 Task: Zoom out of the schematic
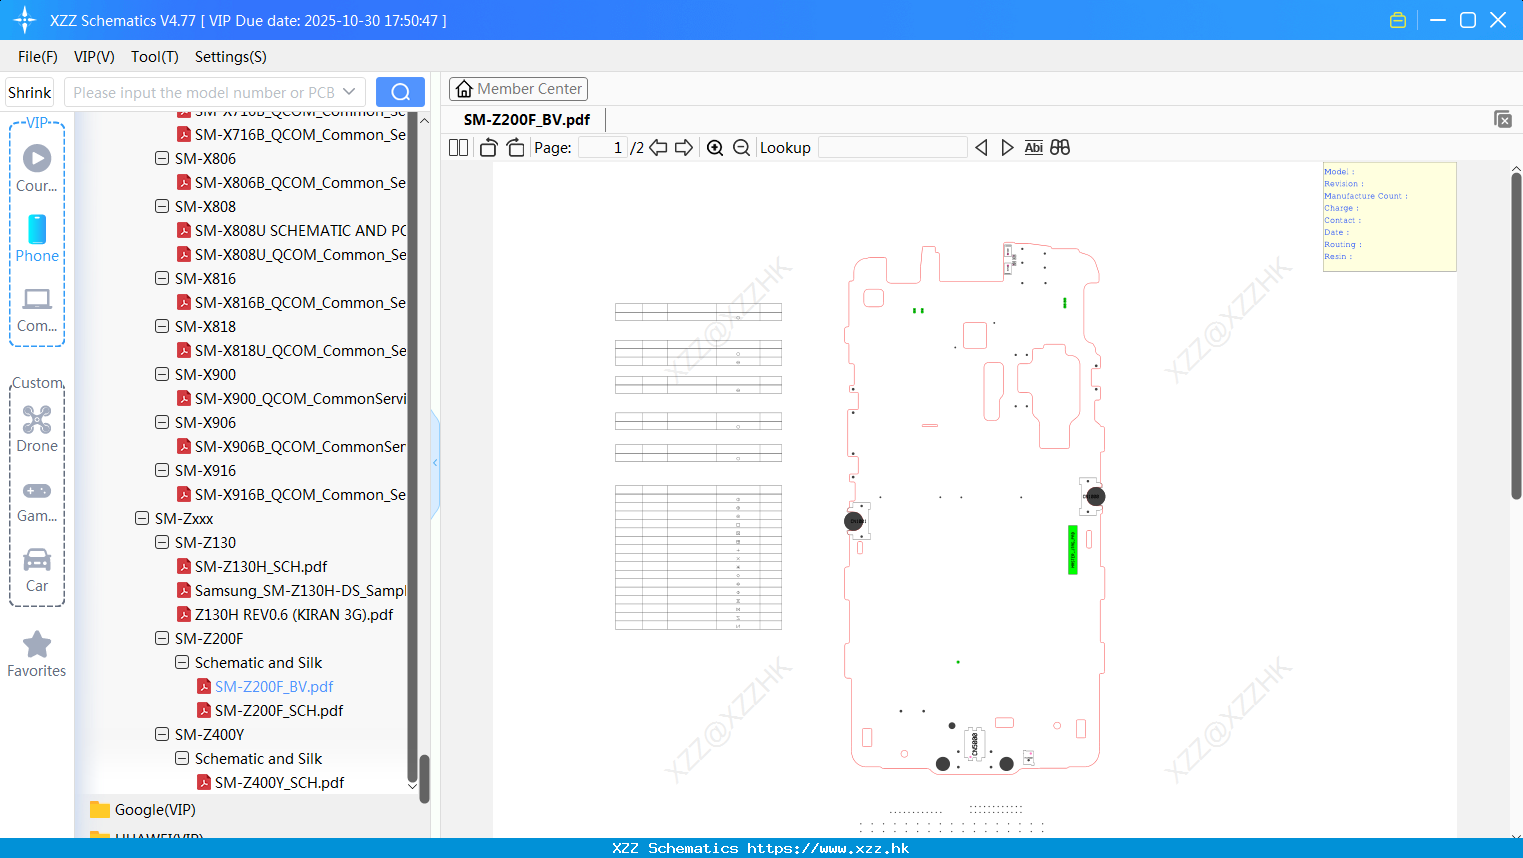tap(741, 148)
